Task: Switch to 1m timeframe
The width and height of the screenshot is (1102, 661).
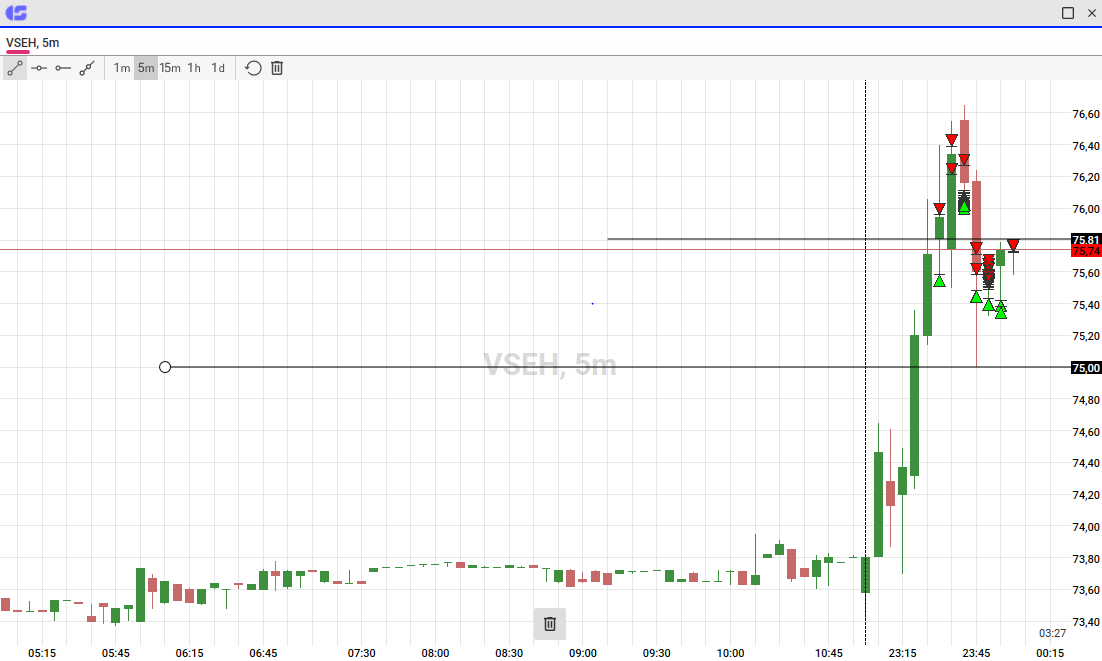Action: tap(122, 68)
